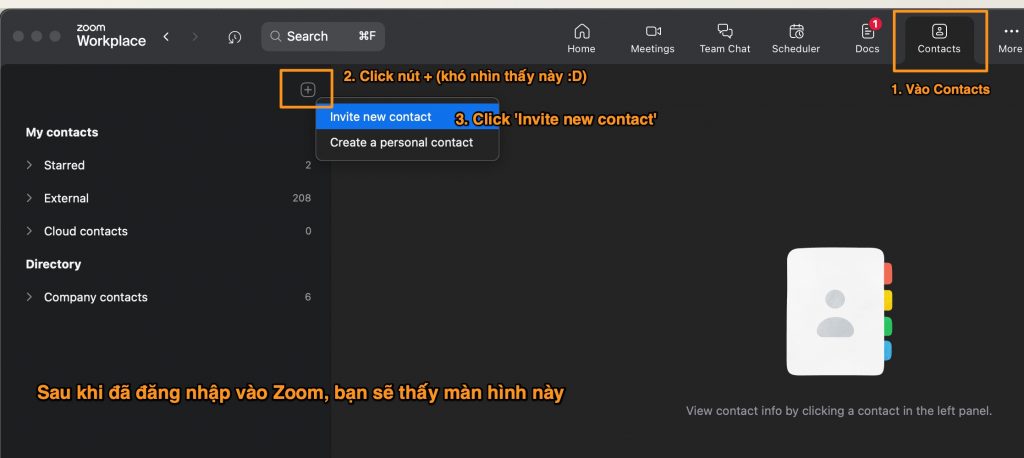This screenshot has height=458, width=1024.
Task: Expand the Company contacts chevron
Action: coord(29,297)
